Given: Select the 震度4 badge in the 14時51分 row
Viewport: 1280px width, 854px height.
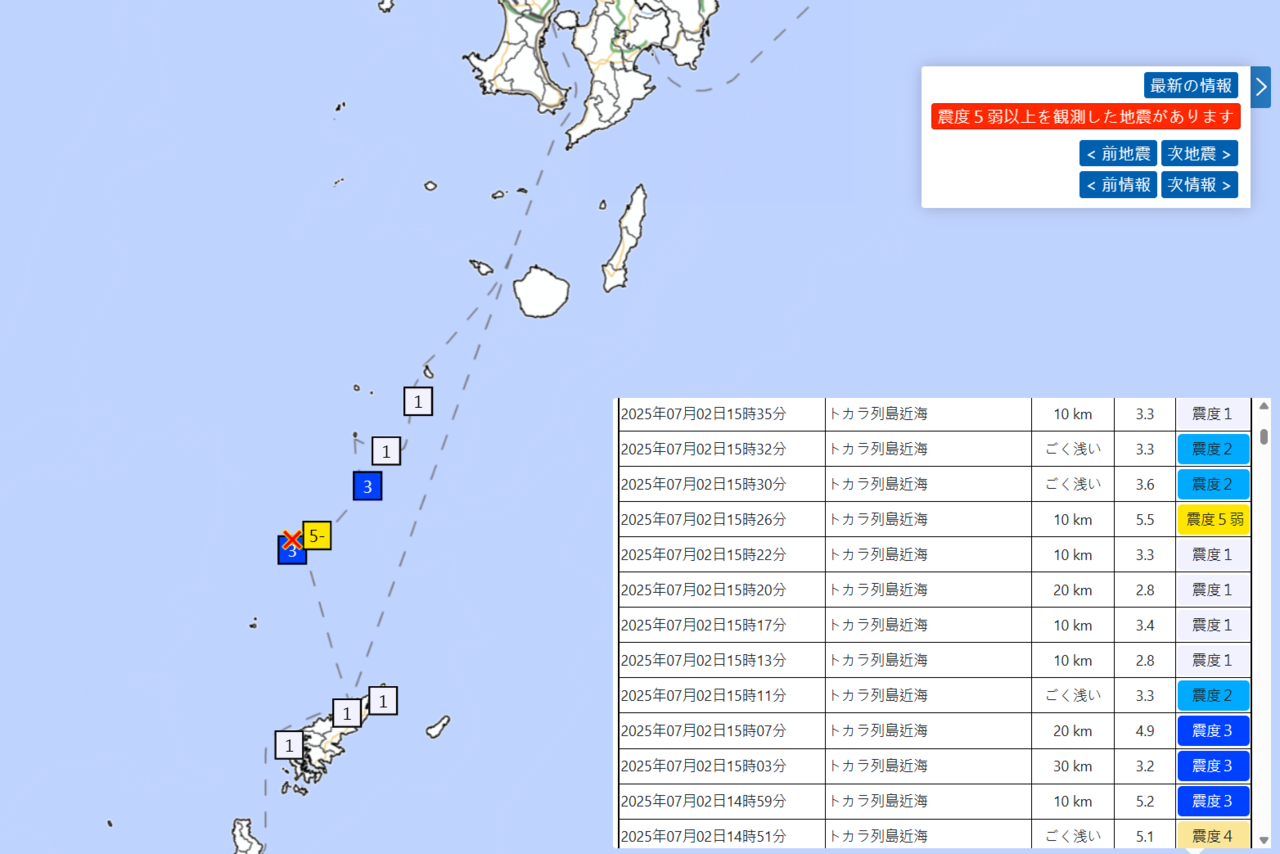Looking at the screenshot, I should [1213, 836].
